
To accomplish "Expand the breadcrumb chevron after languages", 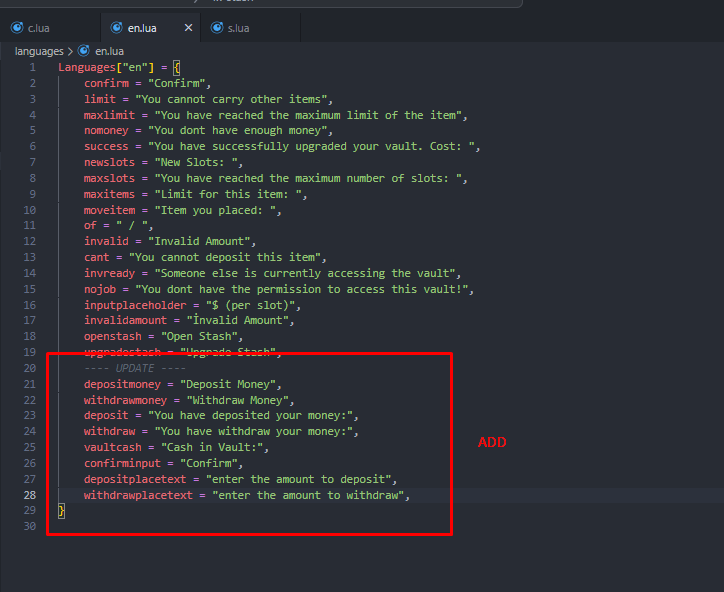I will pyautogui.click(x=70, y=51).
